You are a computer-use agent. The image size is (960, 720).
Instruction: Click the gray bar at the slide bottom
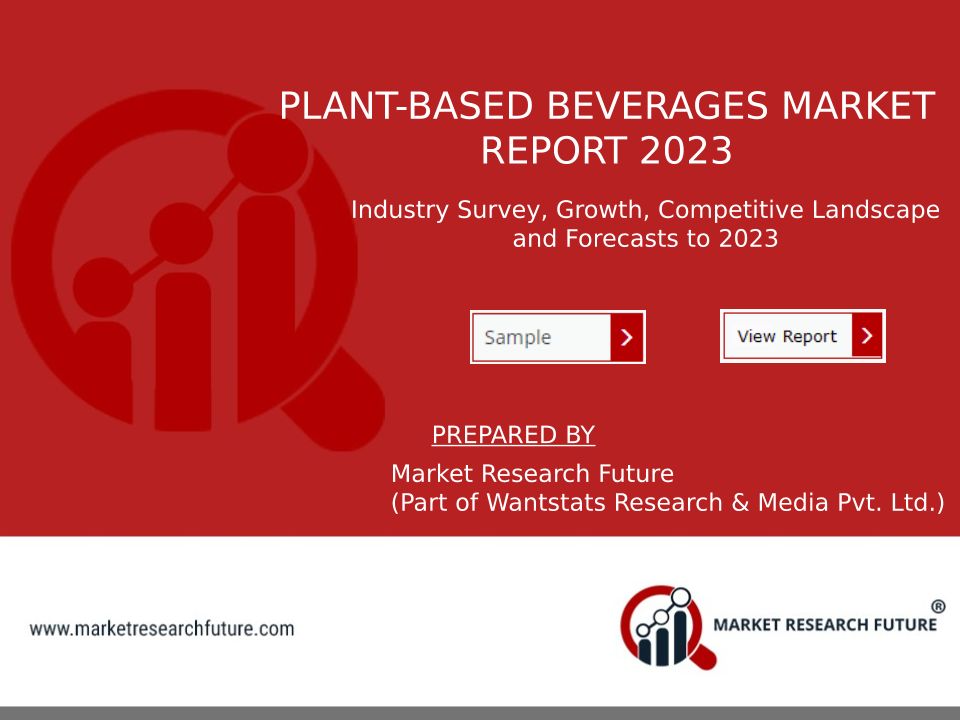tap(480, 712)
